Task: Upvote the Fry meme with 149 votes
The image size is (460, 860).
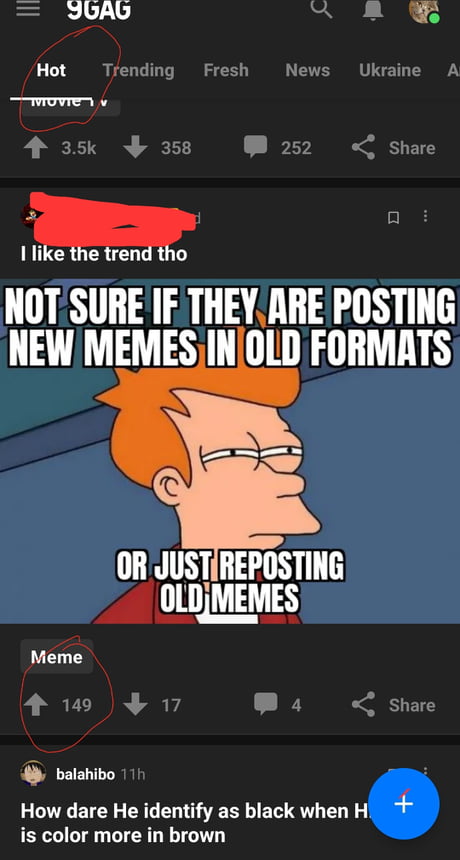Action: coord(36,705)
